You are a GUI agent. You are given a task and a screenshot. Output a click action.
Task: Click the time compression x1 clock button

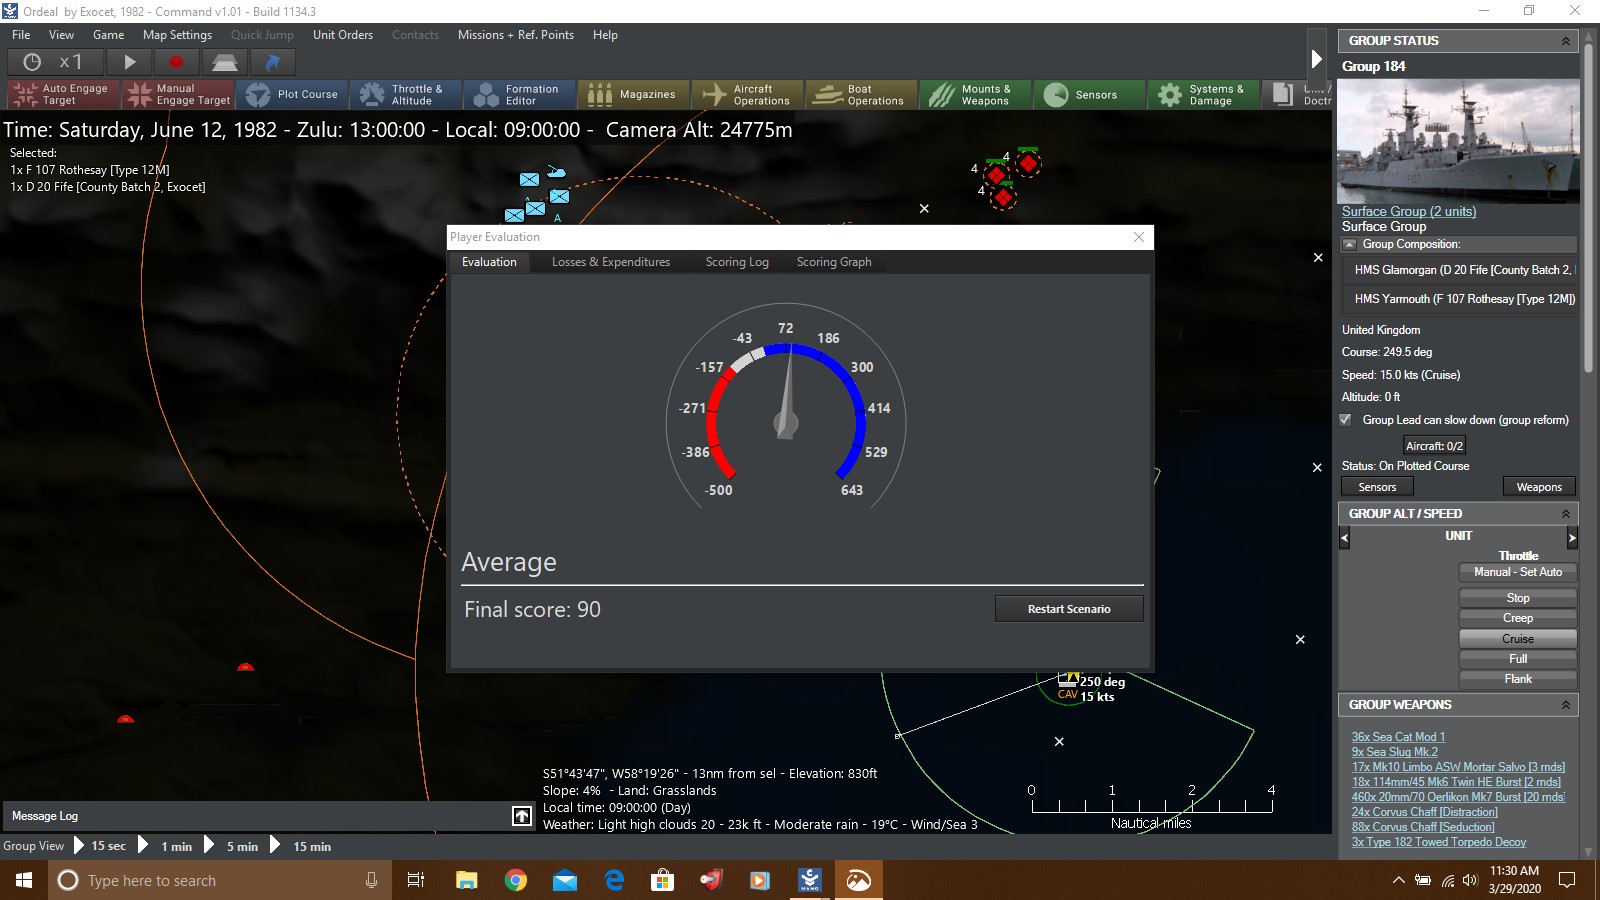[53, 62]
